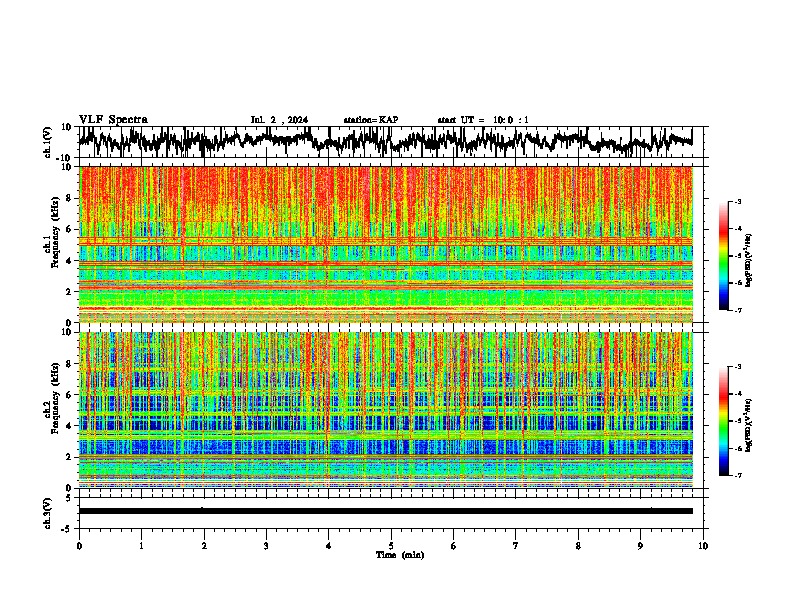The height and width of the screenshot is (612, 792).
Task: Click the "8" kHz tick on ch.1 spectrogram
Action: point(70,198)
